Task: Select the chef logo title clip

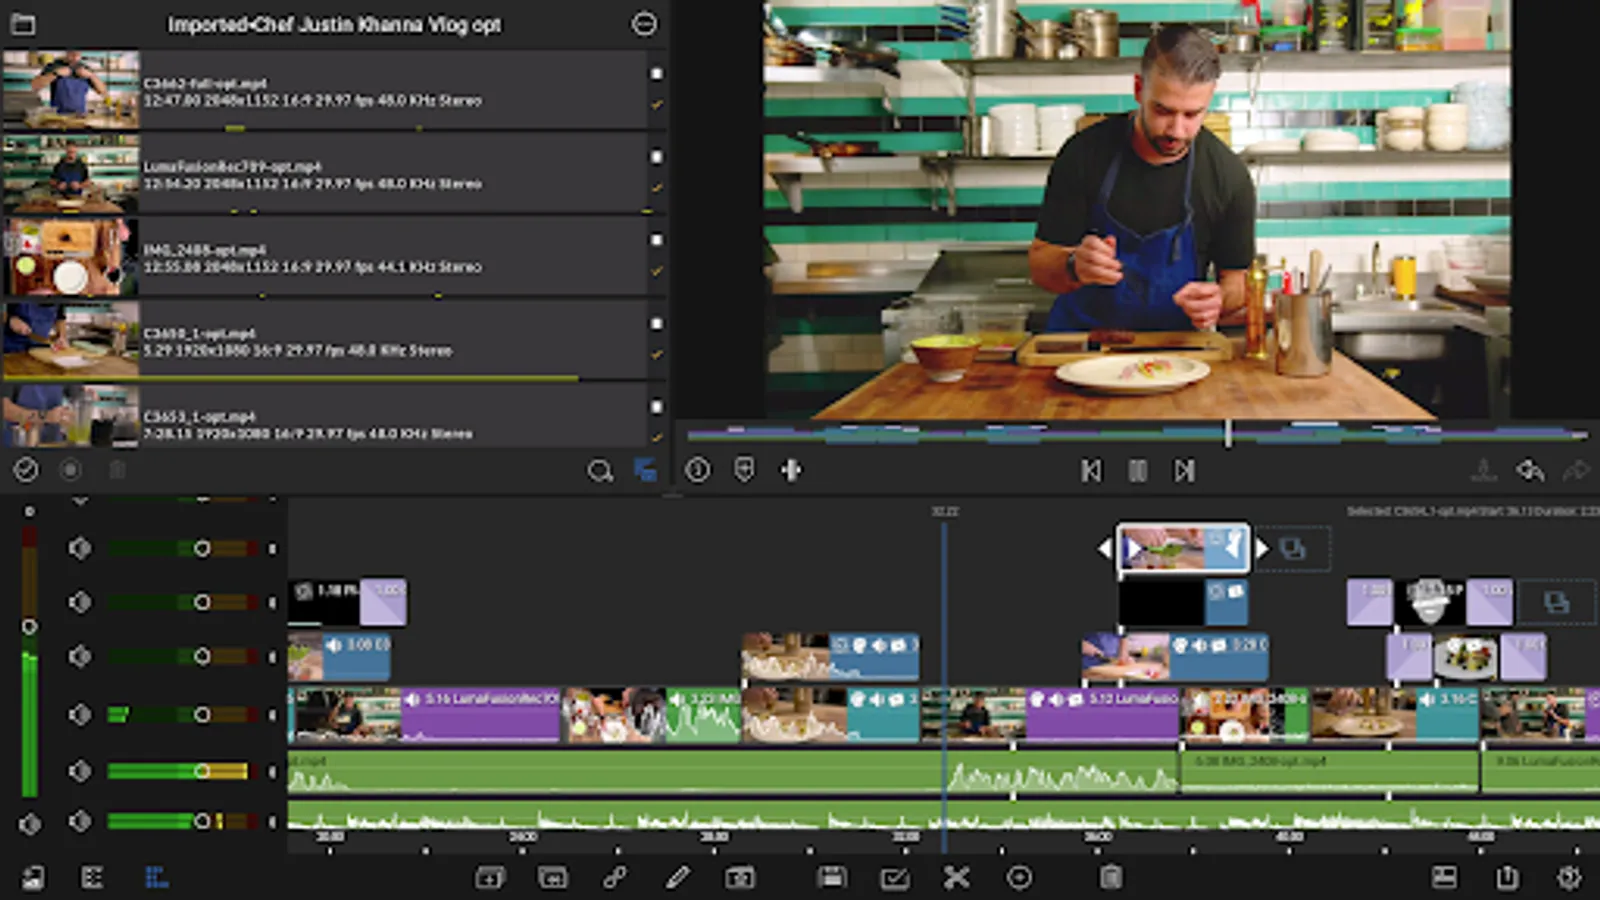Action: pyautogui.click(x=1430, y=602)
